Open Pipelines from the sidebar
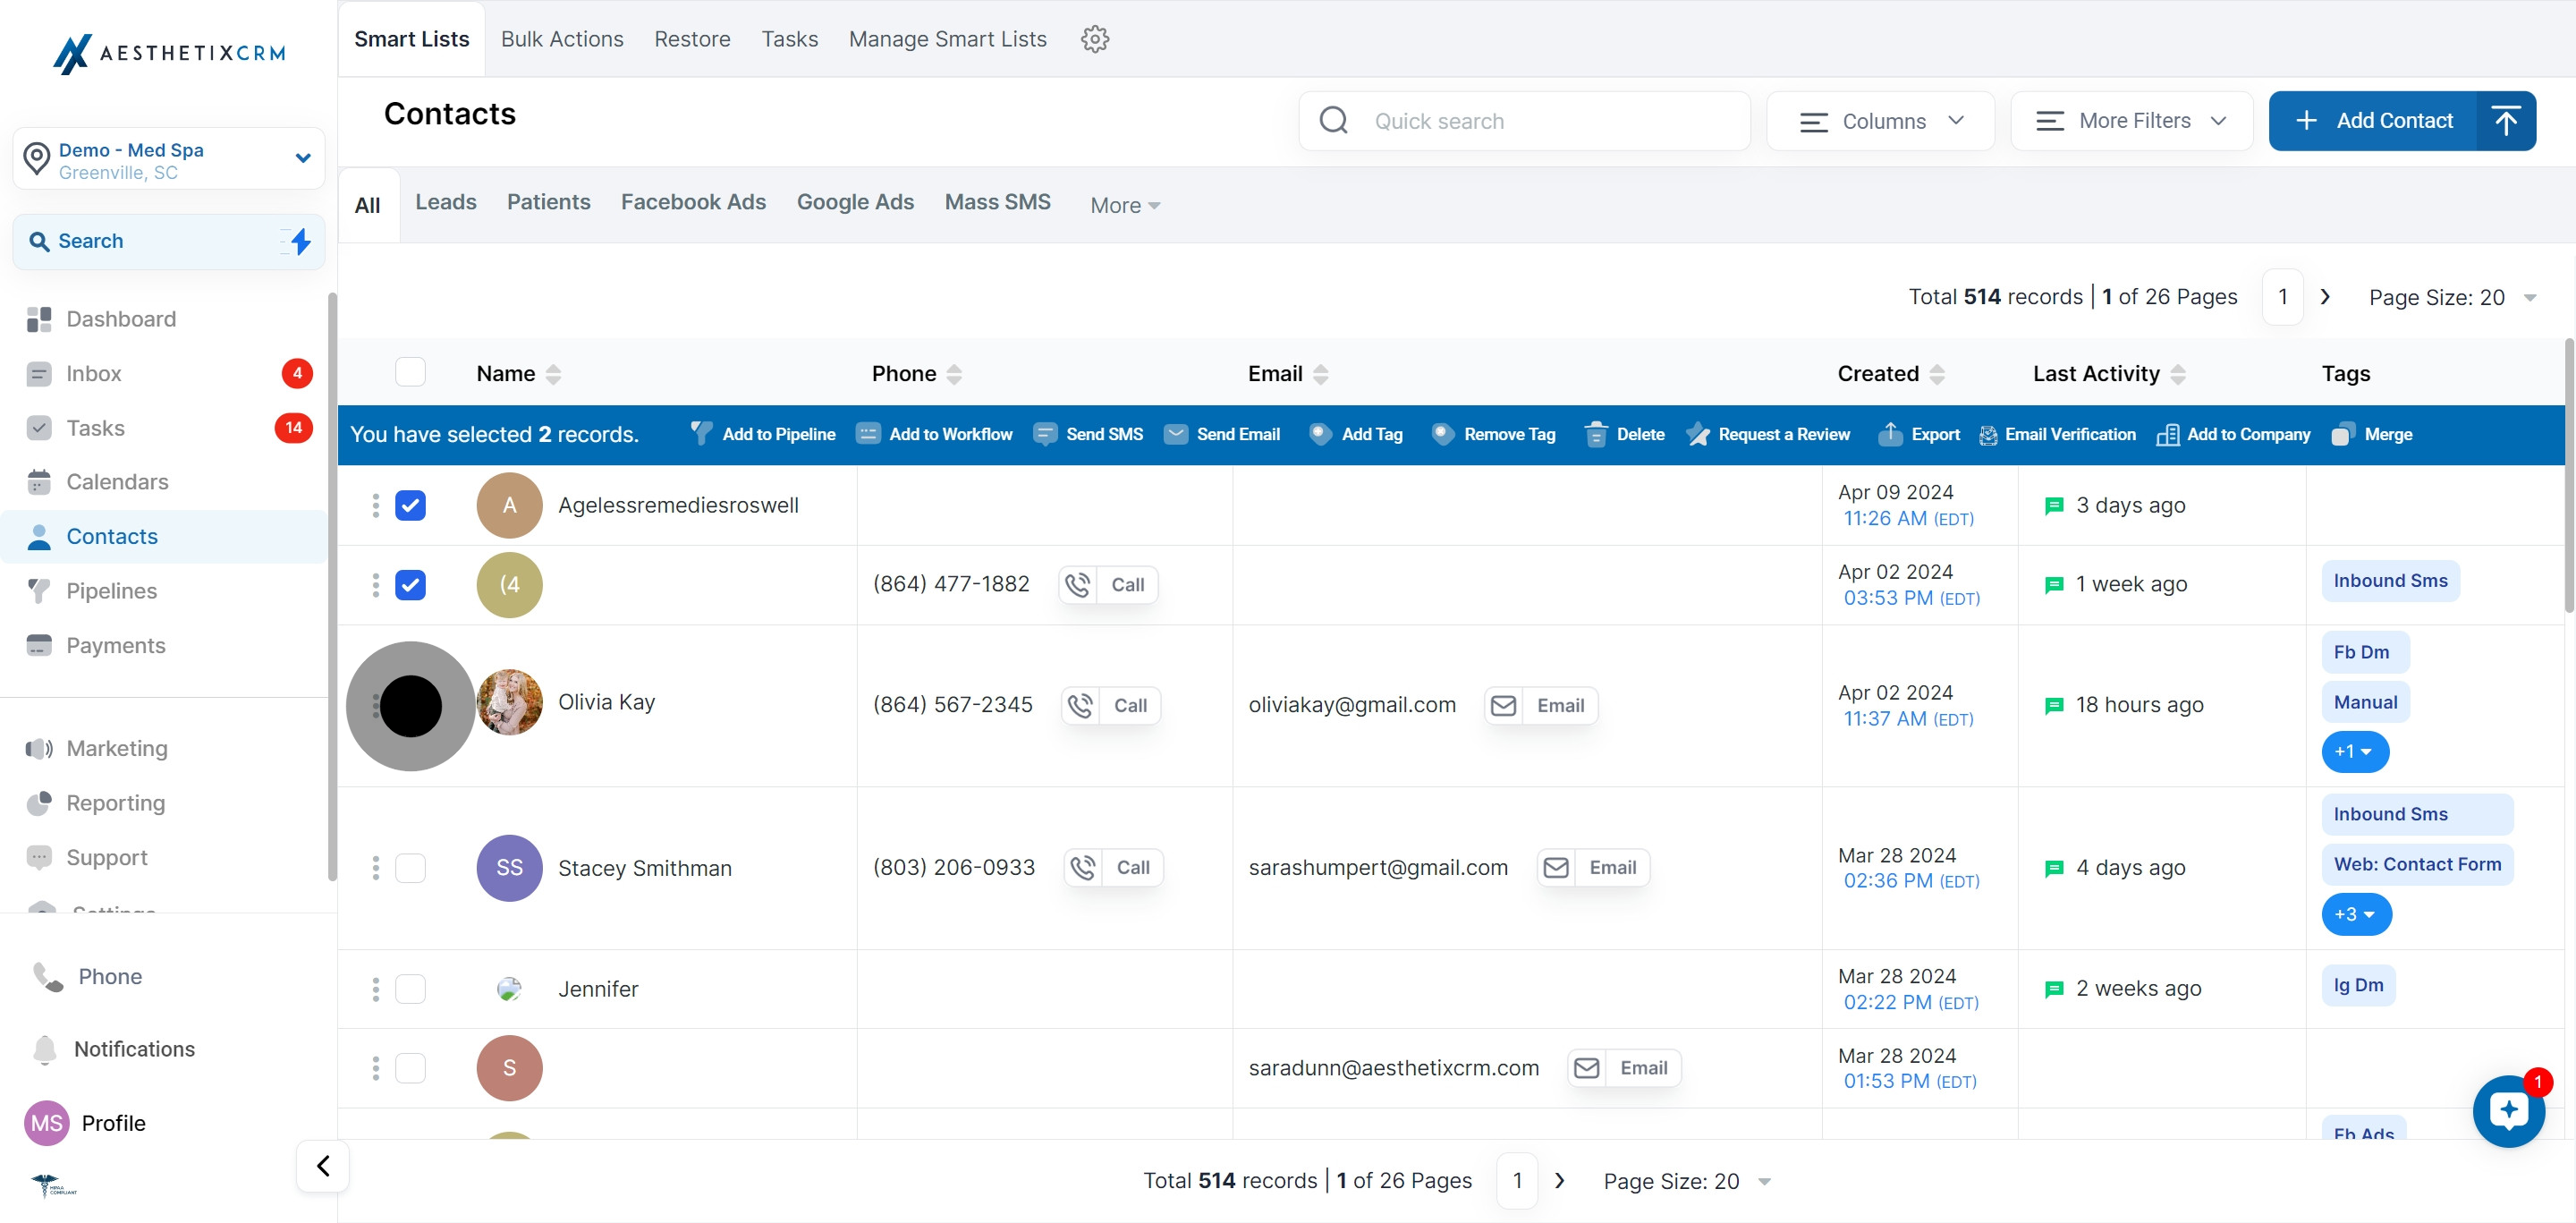 click(112, 591)
